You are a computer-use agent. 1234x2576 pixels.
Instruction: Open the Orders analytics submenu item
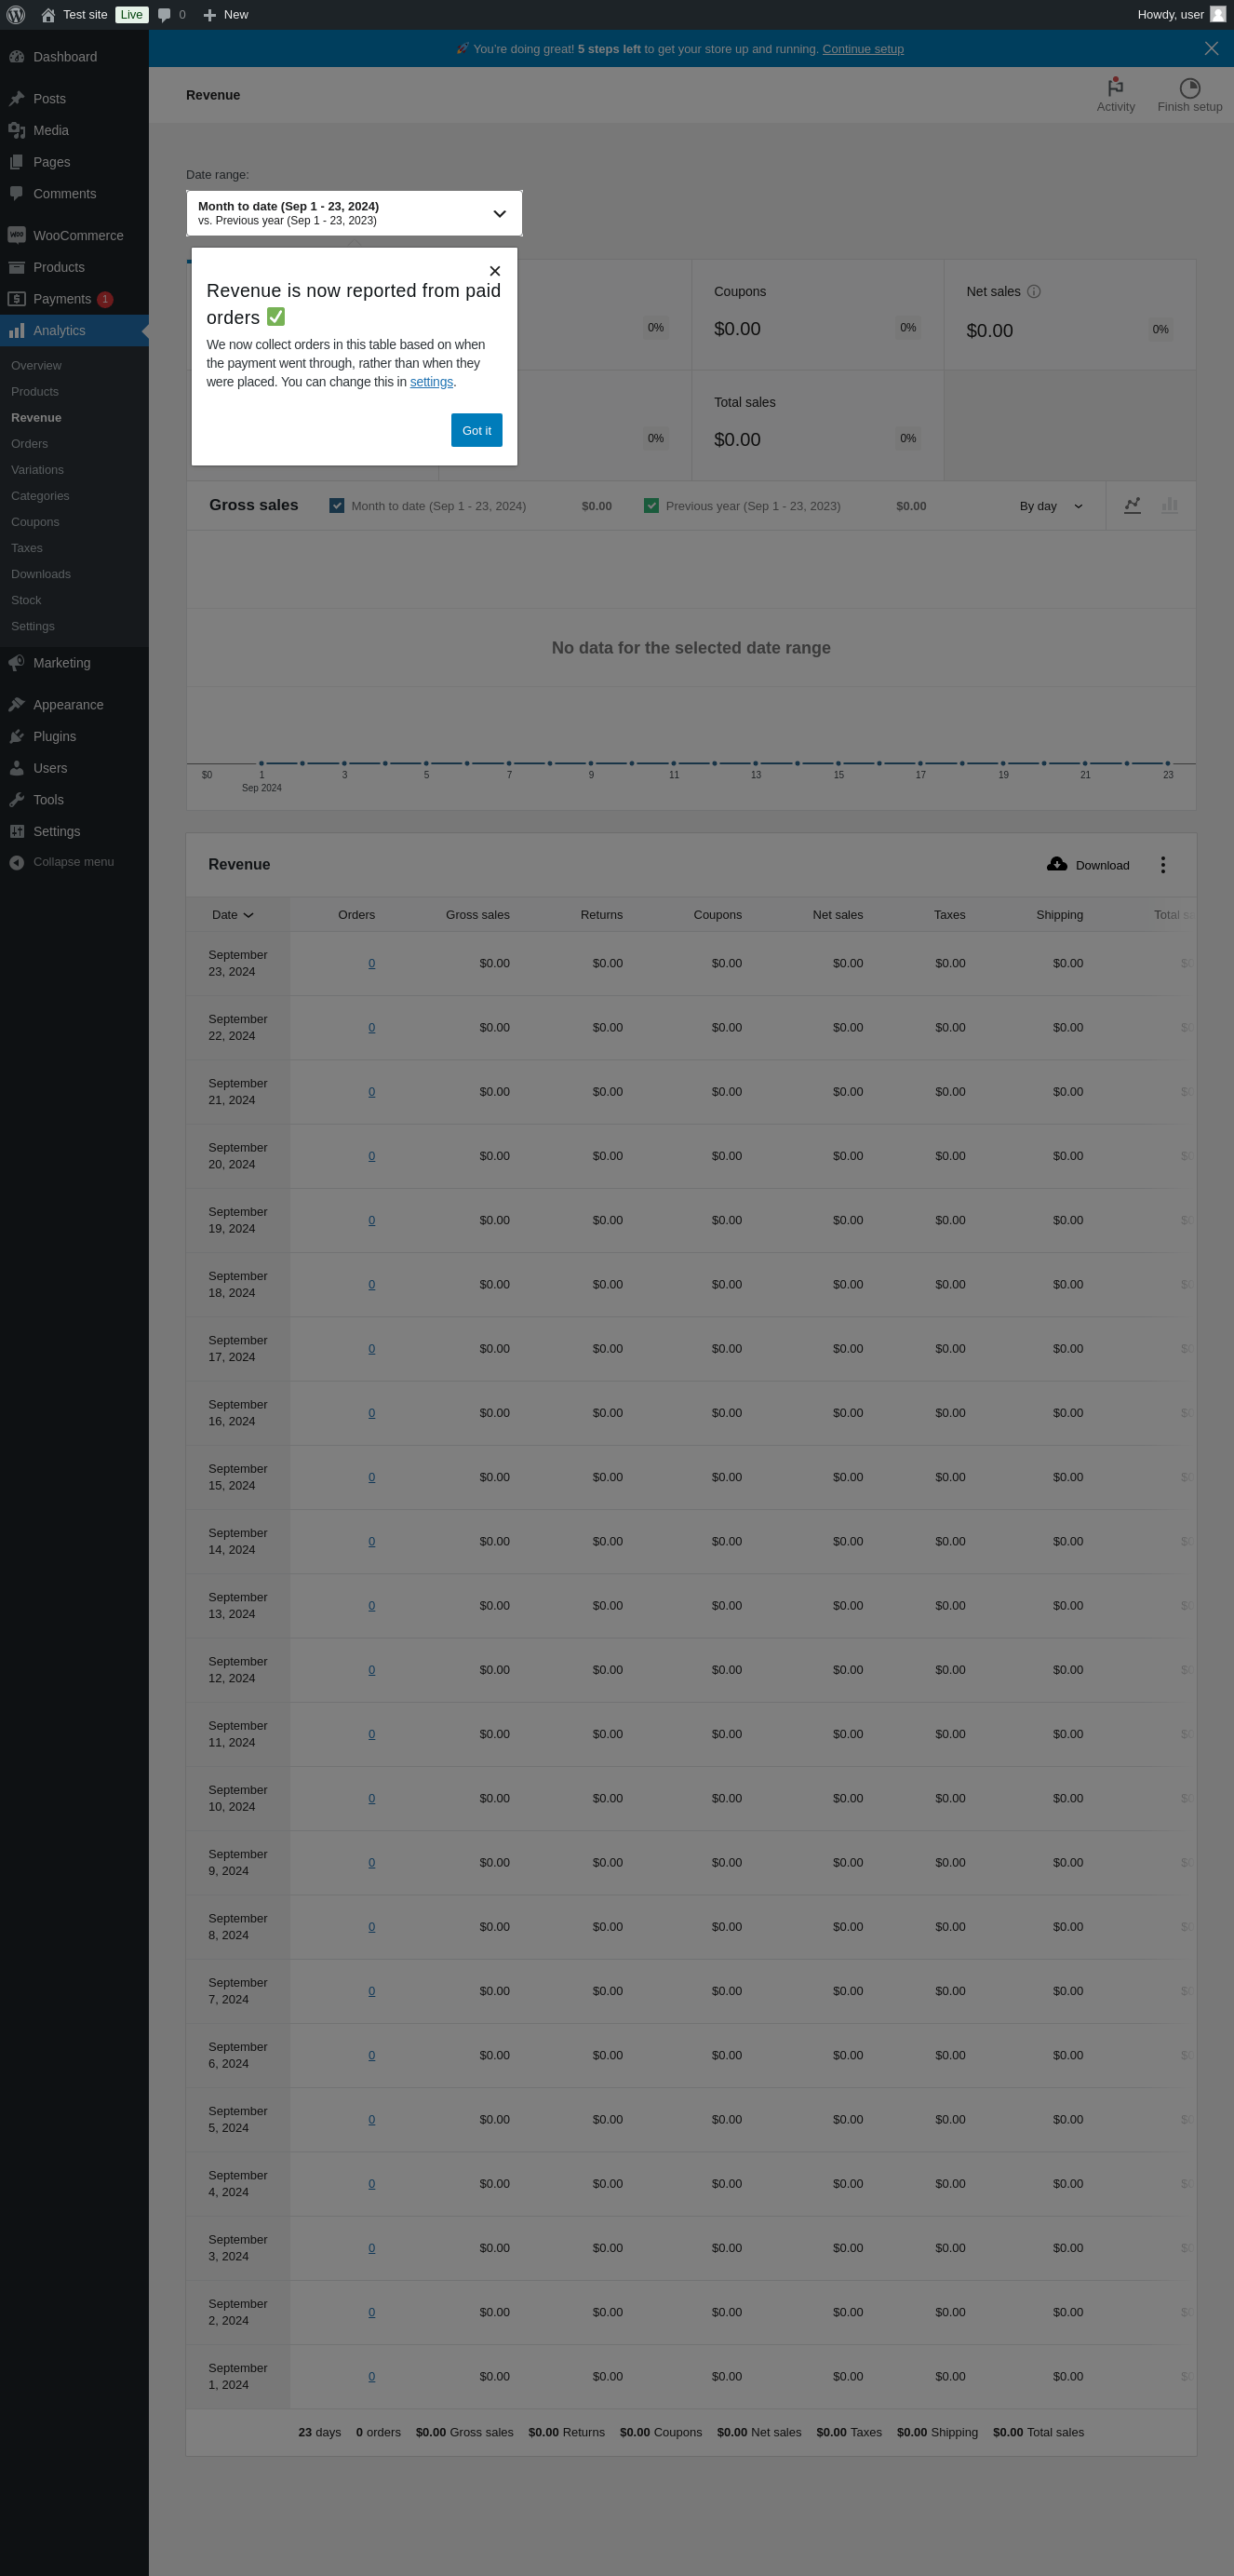tap(29, 444)
